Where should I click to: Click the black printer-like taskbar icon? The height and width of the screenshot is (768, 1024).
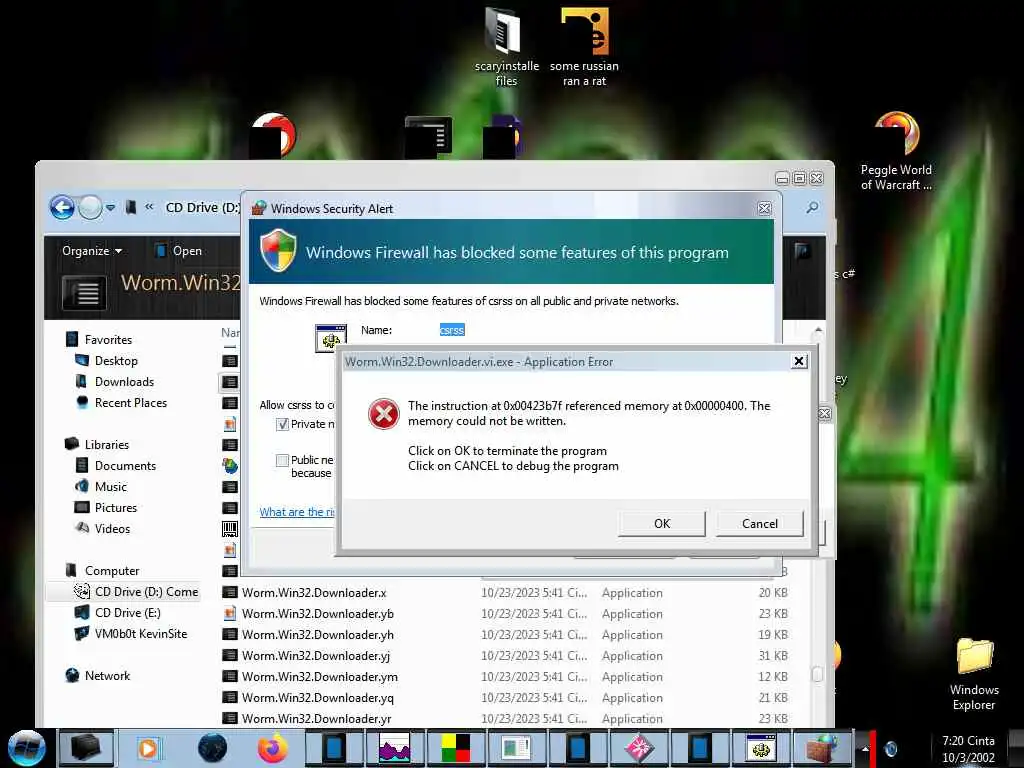click(x=86, y=748)
